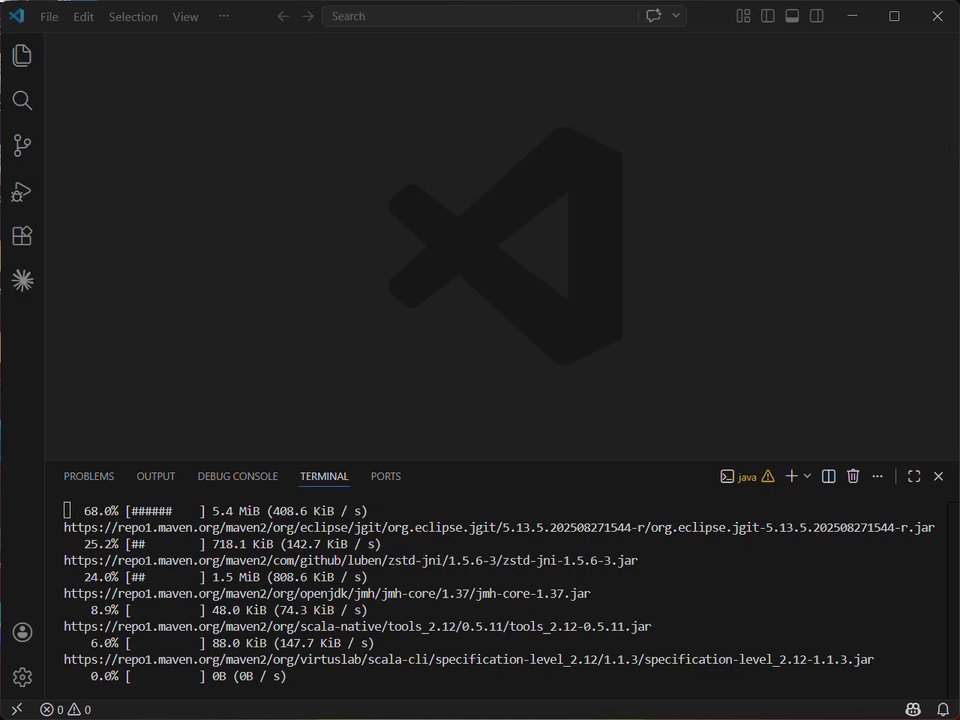960x720 pixels.
Task: Open the View menu
Action: [185, 17]
